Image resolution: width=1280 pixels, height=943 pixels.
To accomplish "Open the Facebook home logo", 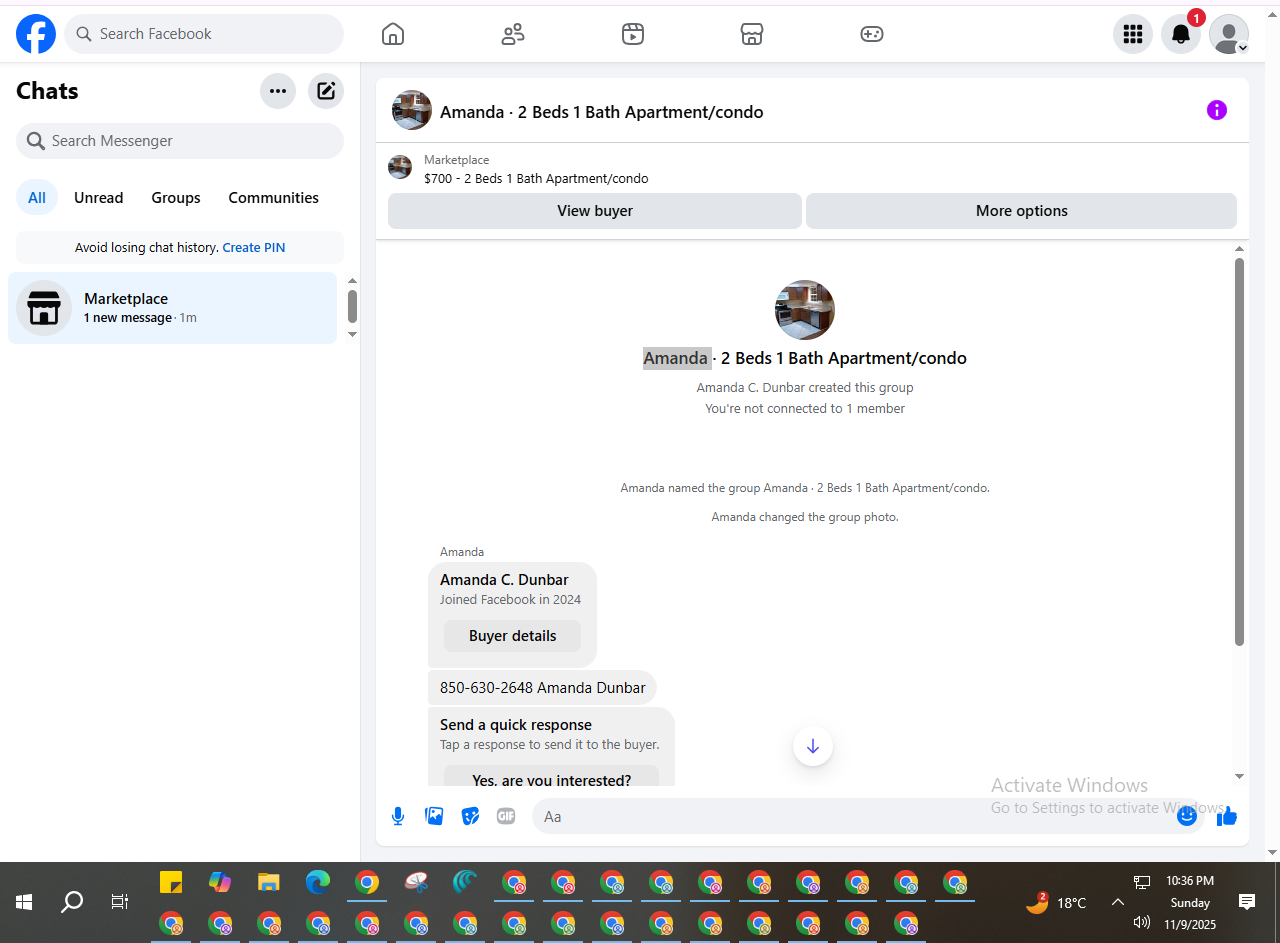I will [x=36, y=34].
